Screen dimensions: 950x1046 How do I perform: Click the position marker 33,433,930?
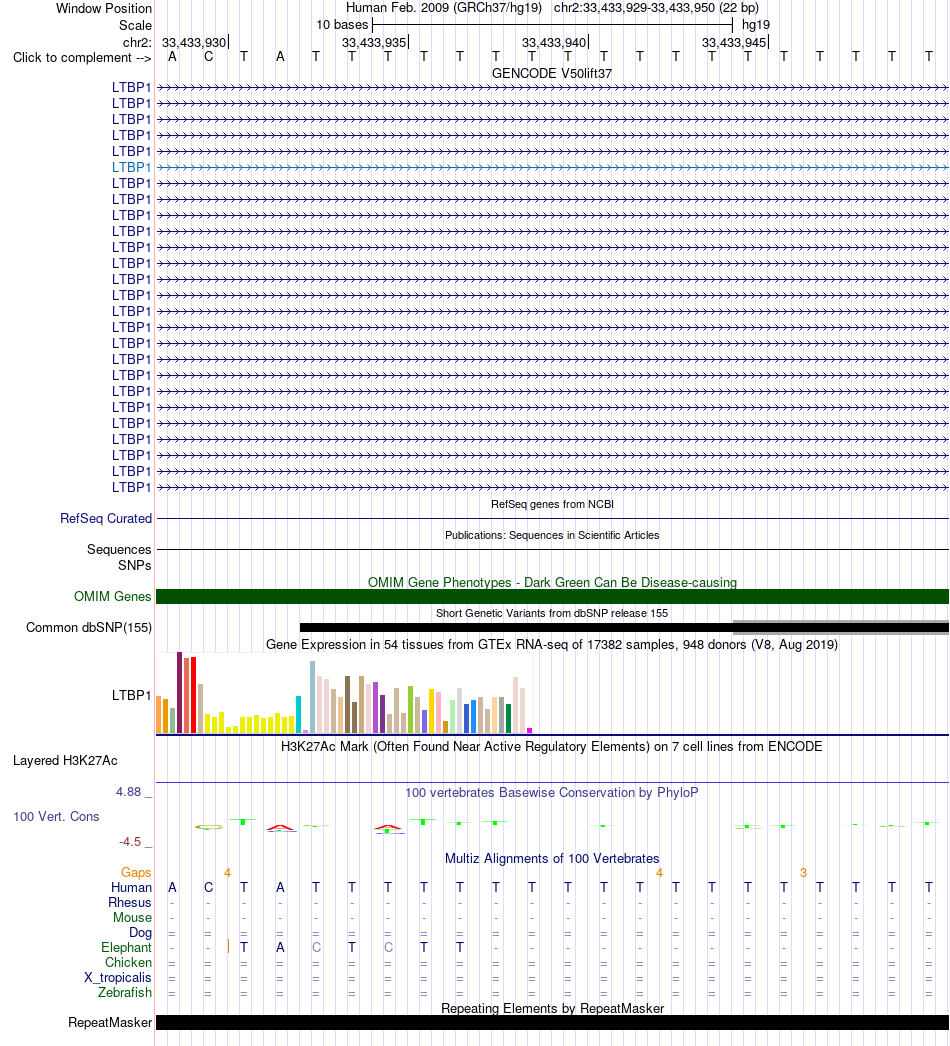point(194,42)
